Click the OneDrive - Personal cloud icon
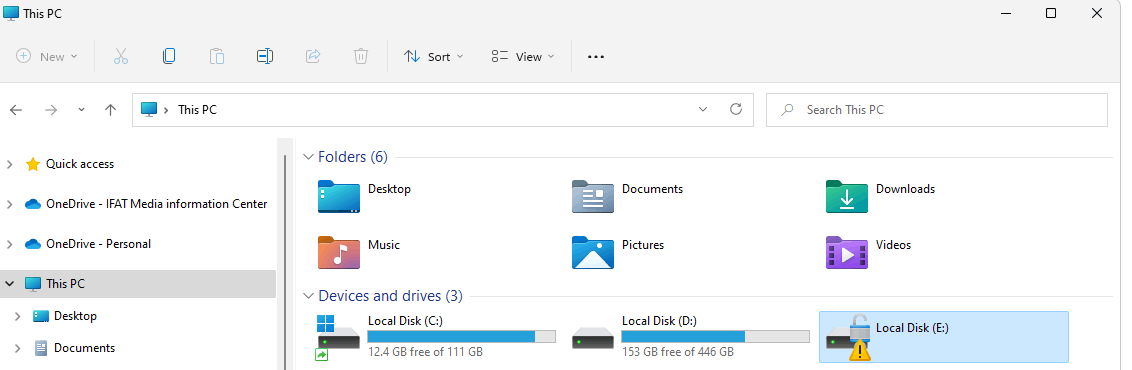Screen dimensions: 1132x370 point(32,244)
